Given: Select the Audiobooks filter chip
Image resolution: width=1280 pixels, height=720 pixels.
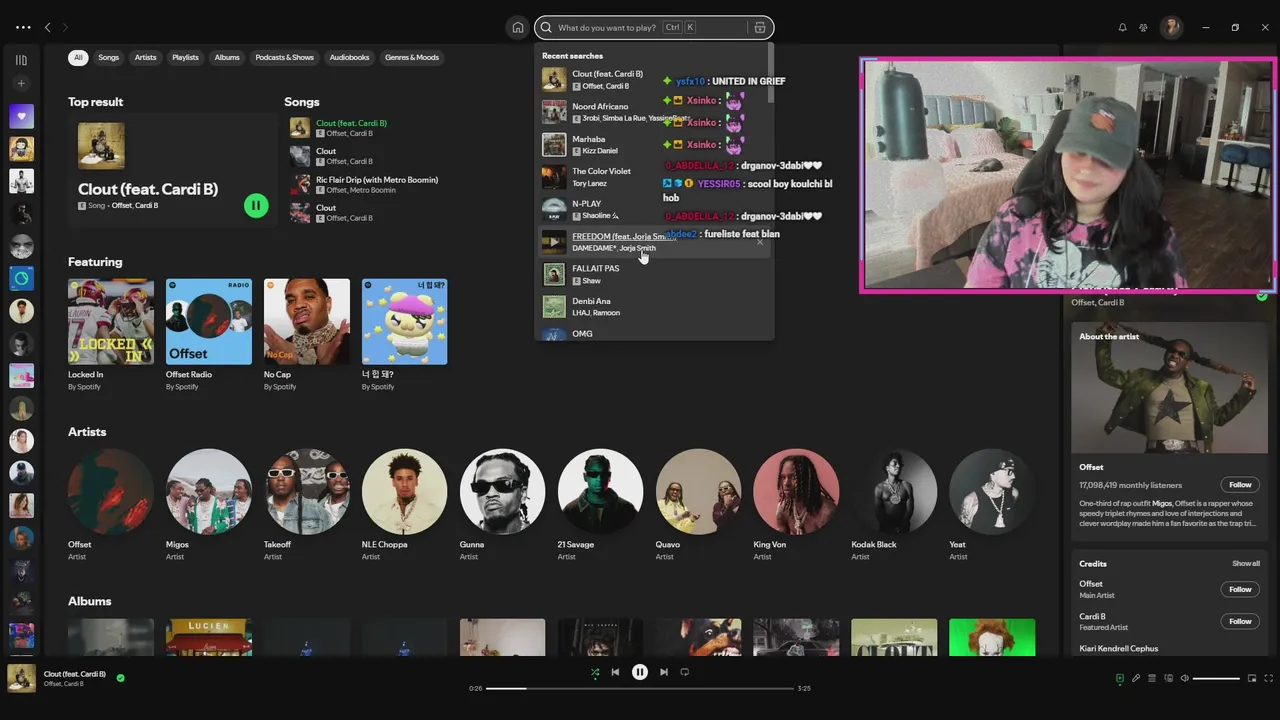Looking at the screenshot, I should pyautogui.click(x=349, y=57).
